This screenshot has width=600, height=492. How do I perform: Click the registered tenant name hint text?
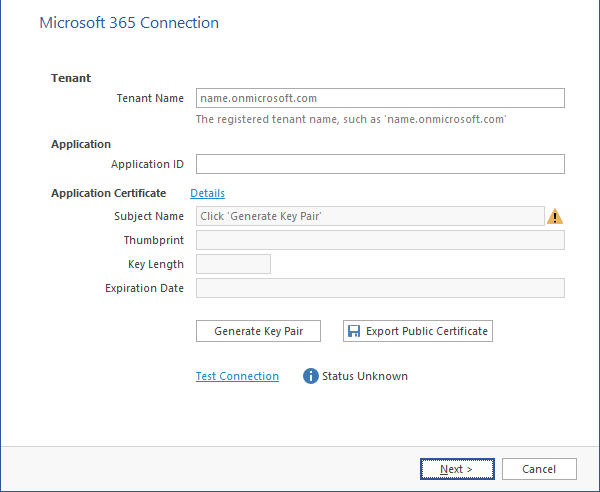point(351,119)
